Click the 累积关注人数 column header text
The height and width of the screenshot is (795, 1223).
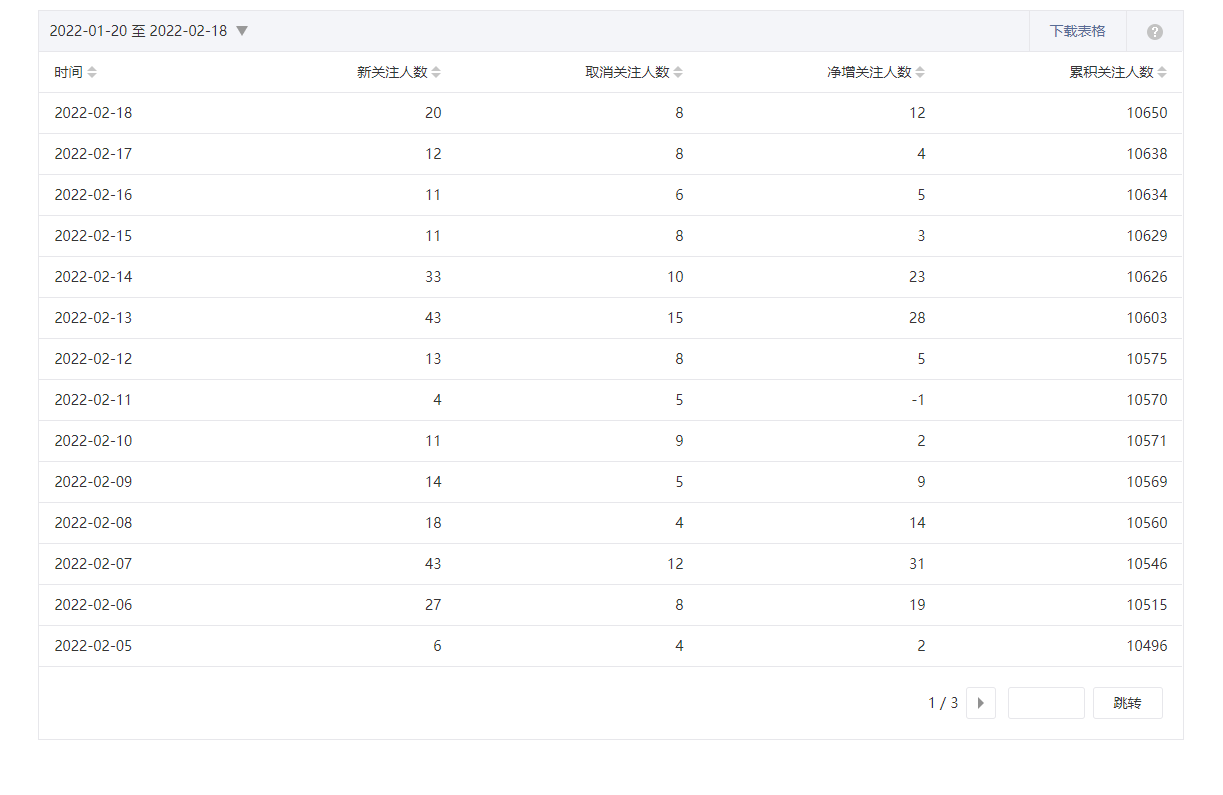(x=1111, y=72)
